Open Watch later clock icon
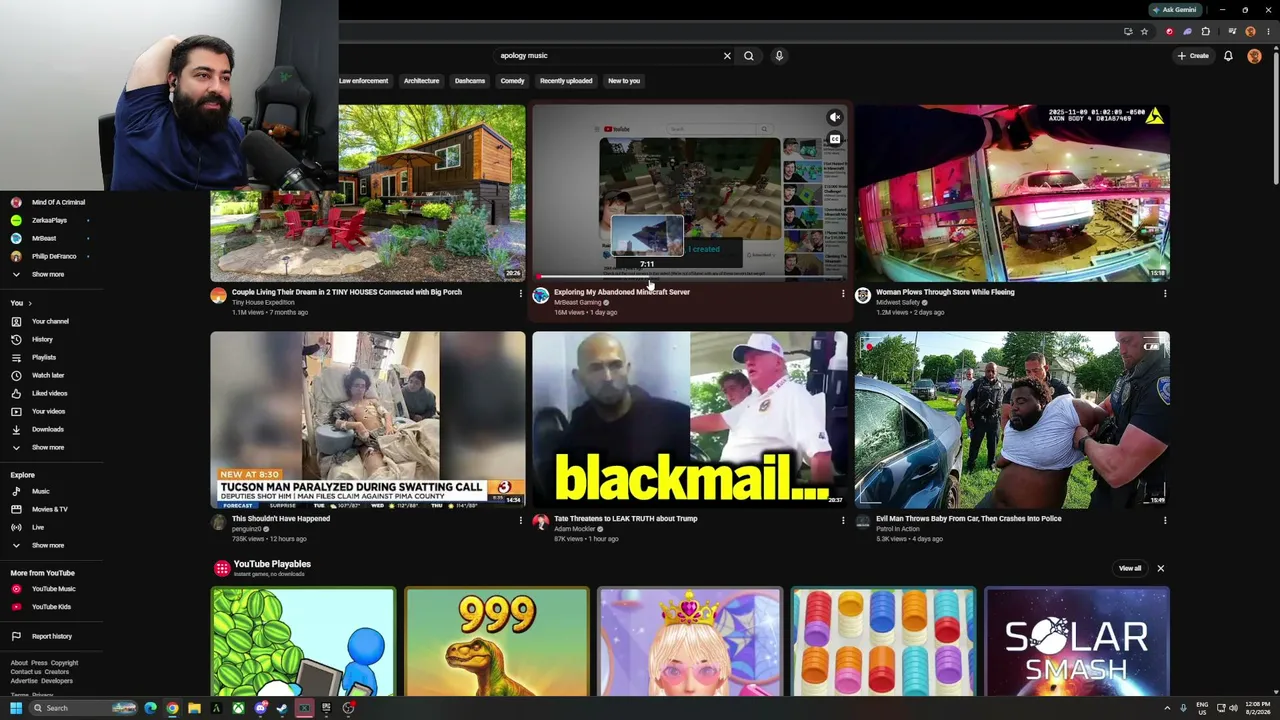The image size is (1280, 720). [16, 375]
